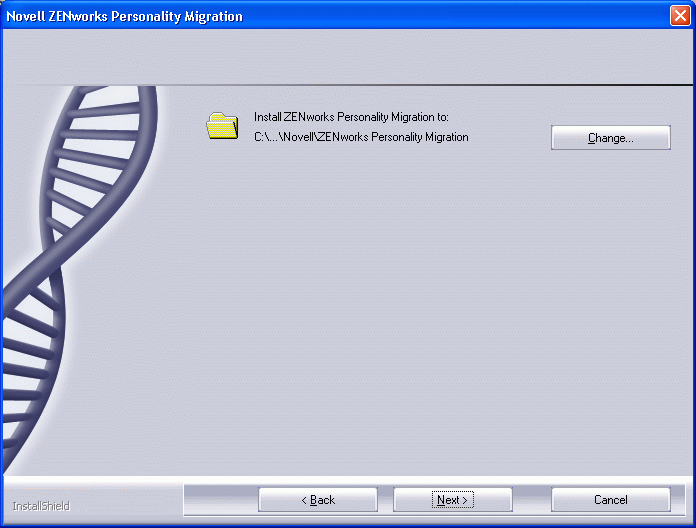Click the InstallShield label
The height and width of the screenshot is (528, 696).
click(41, 506)
